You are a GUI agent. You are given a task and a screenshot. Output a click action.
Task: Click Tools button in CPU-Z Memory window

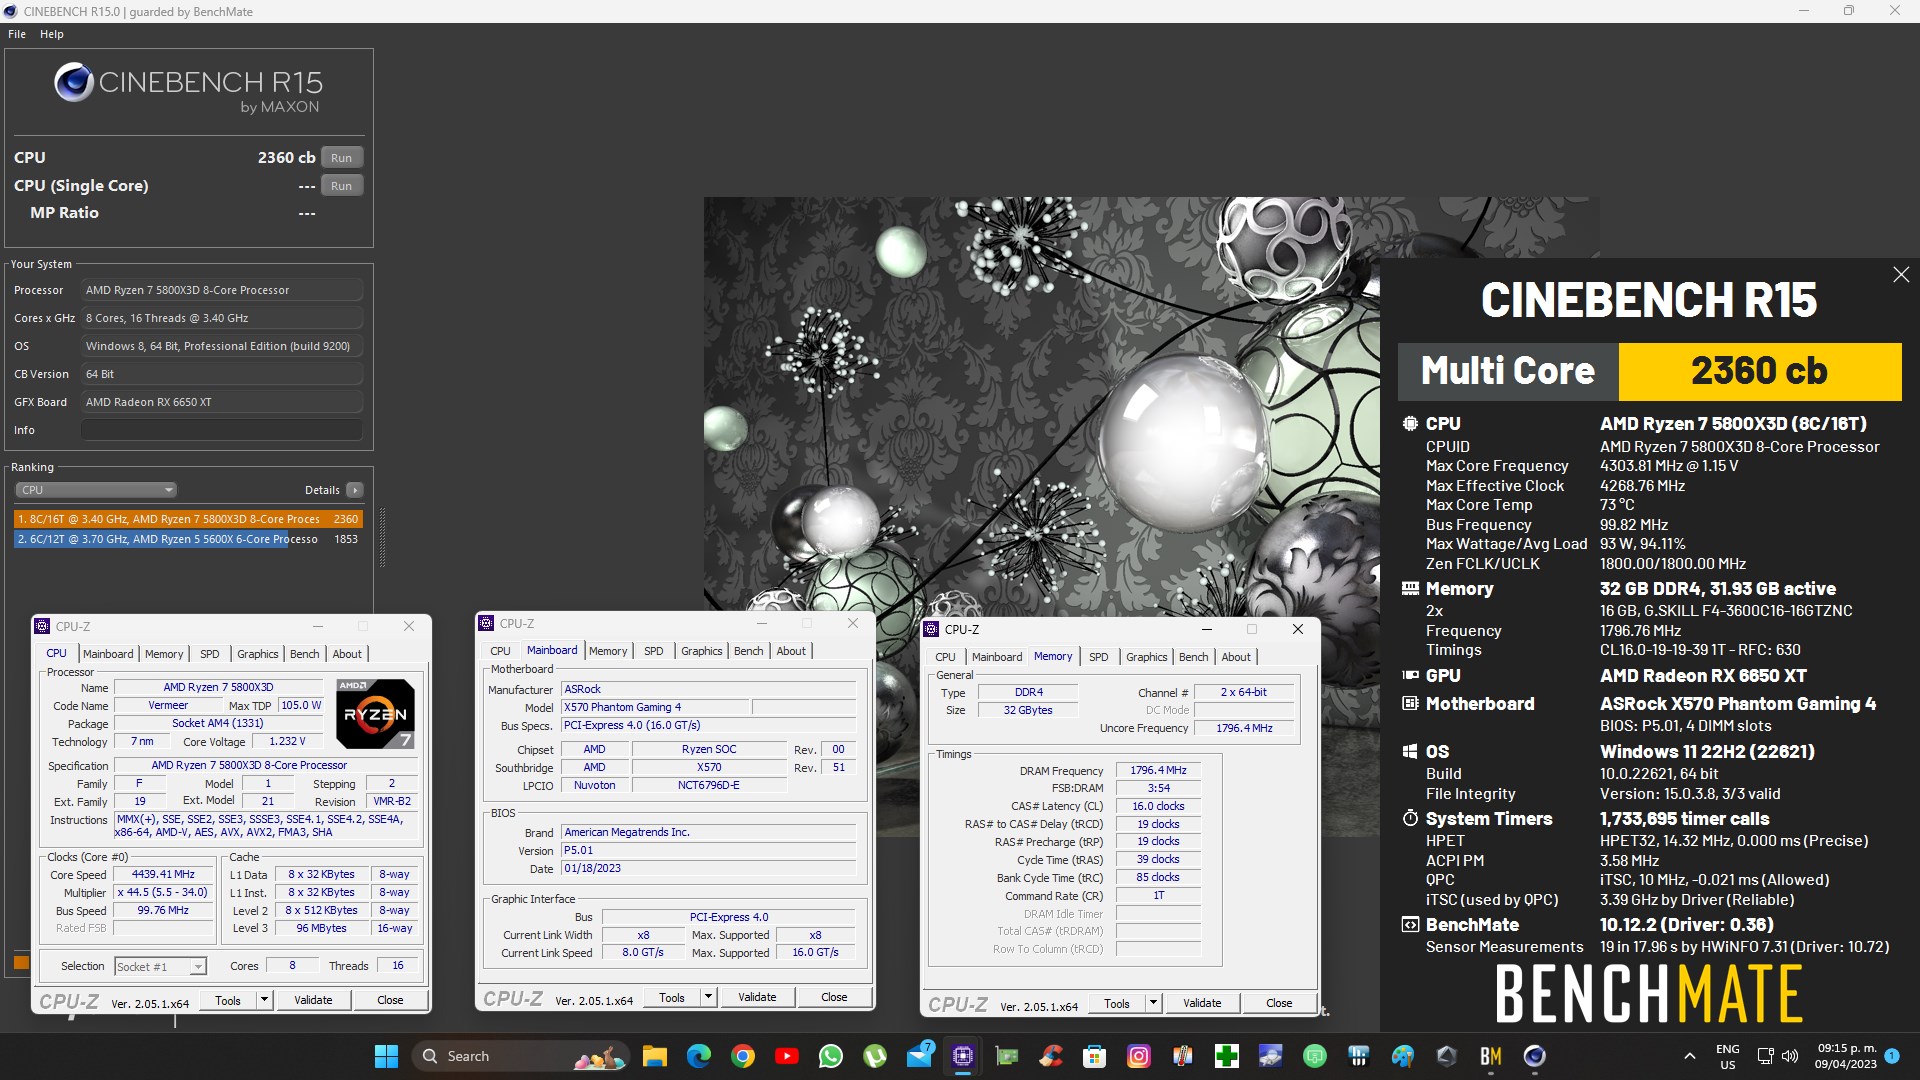click(x=1117, y=1003)
